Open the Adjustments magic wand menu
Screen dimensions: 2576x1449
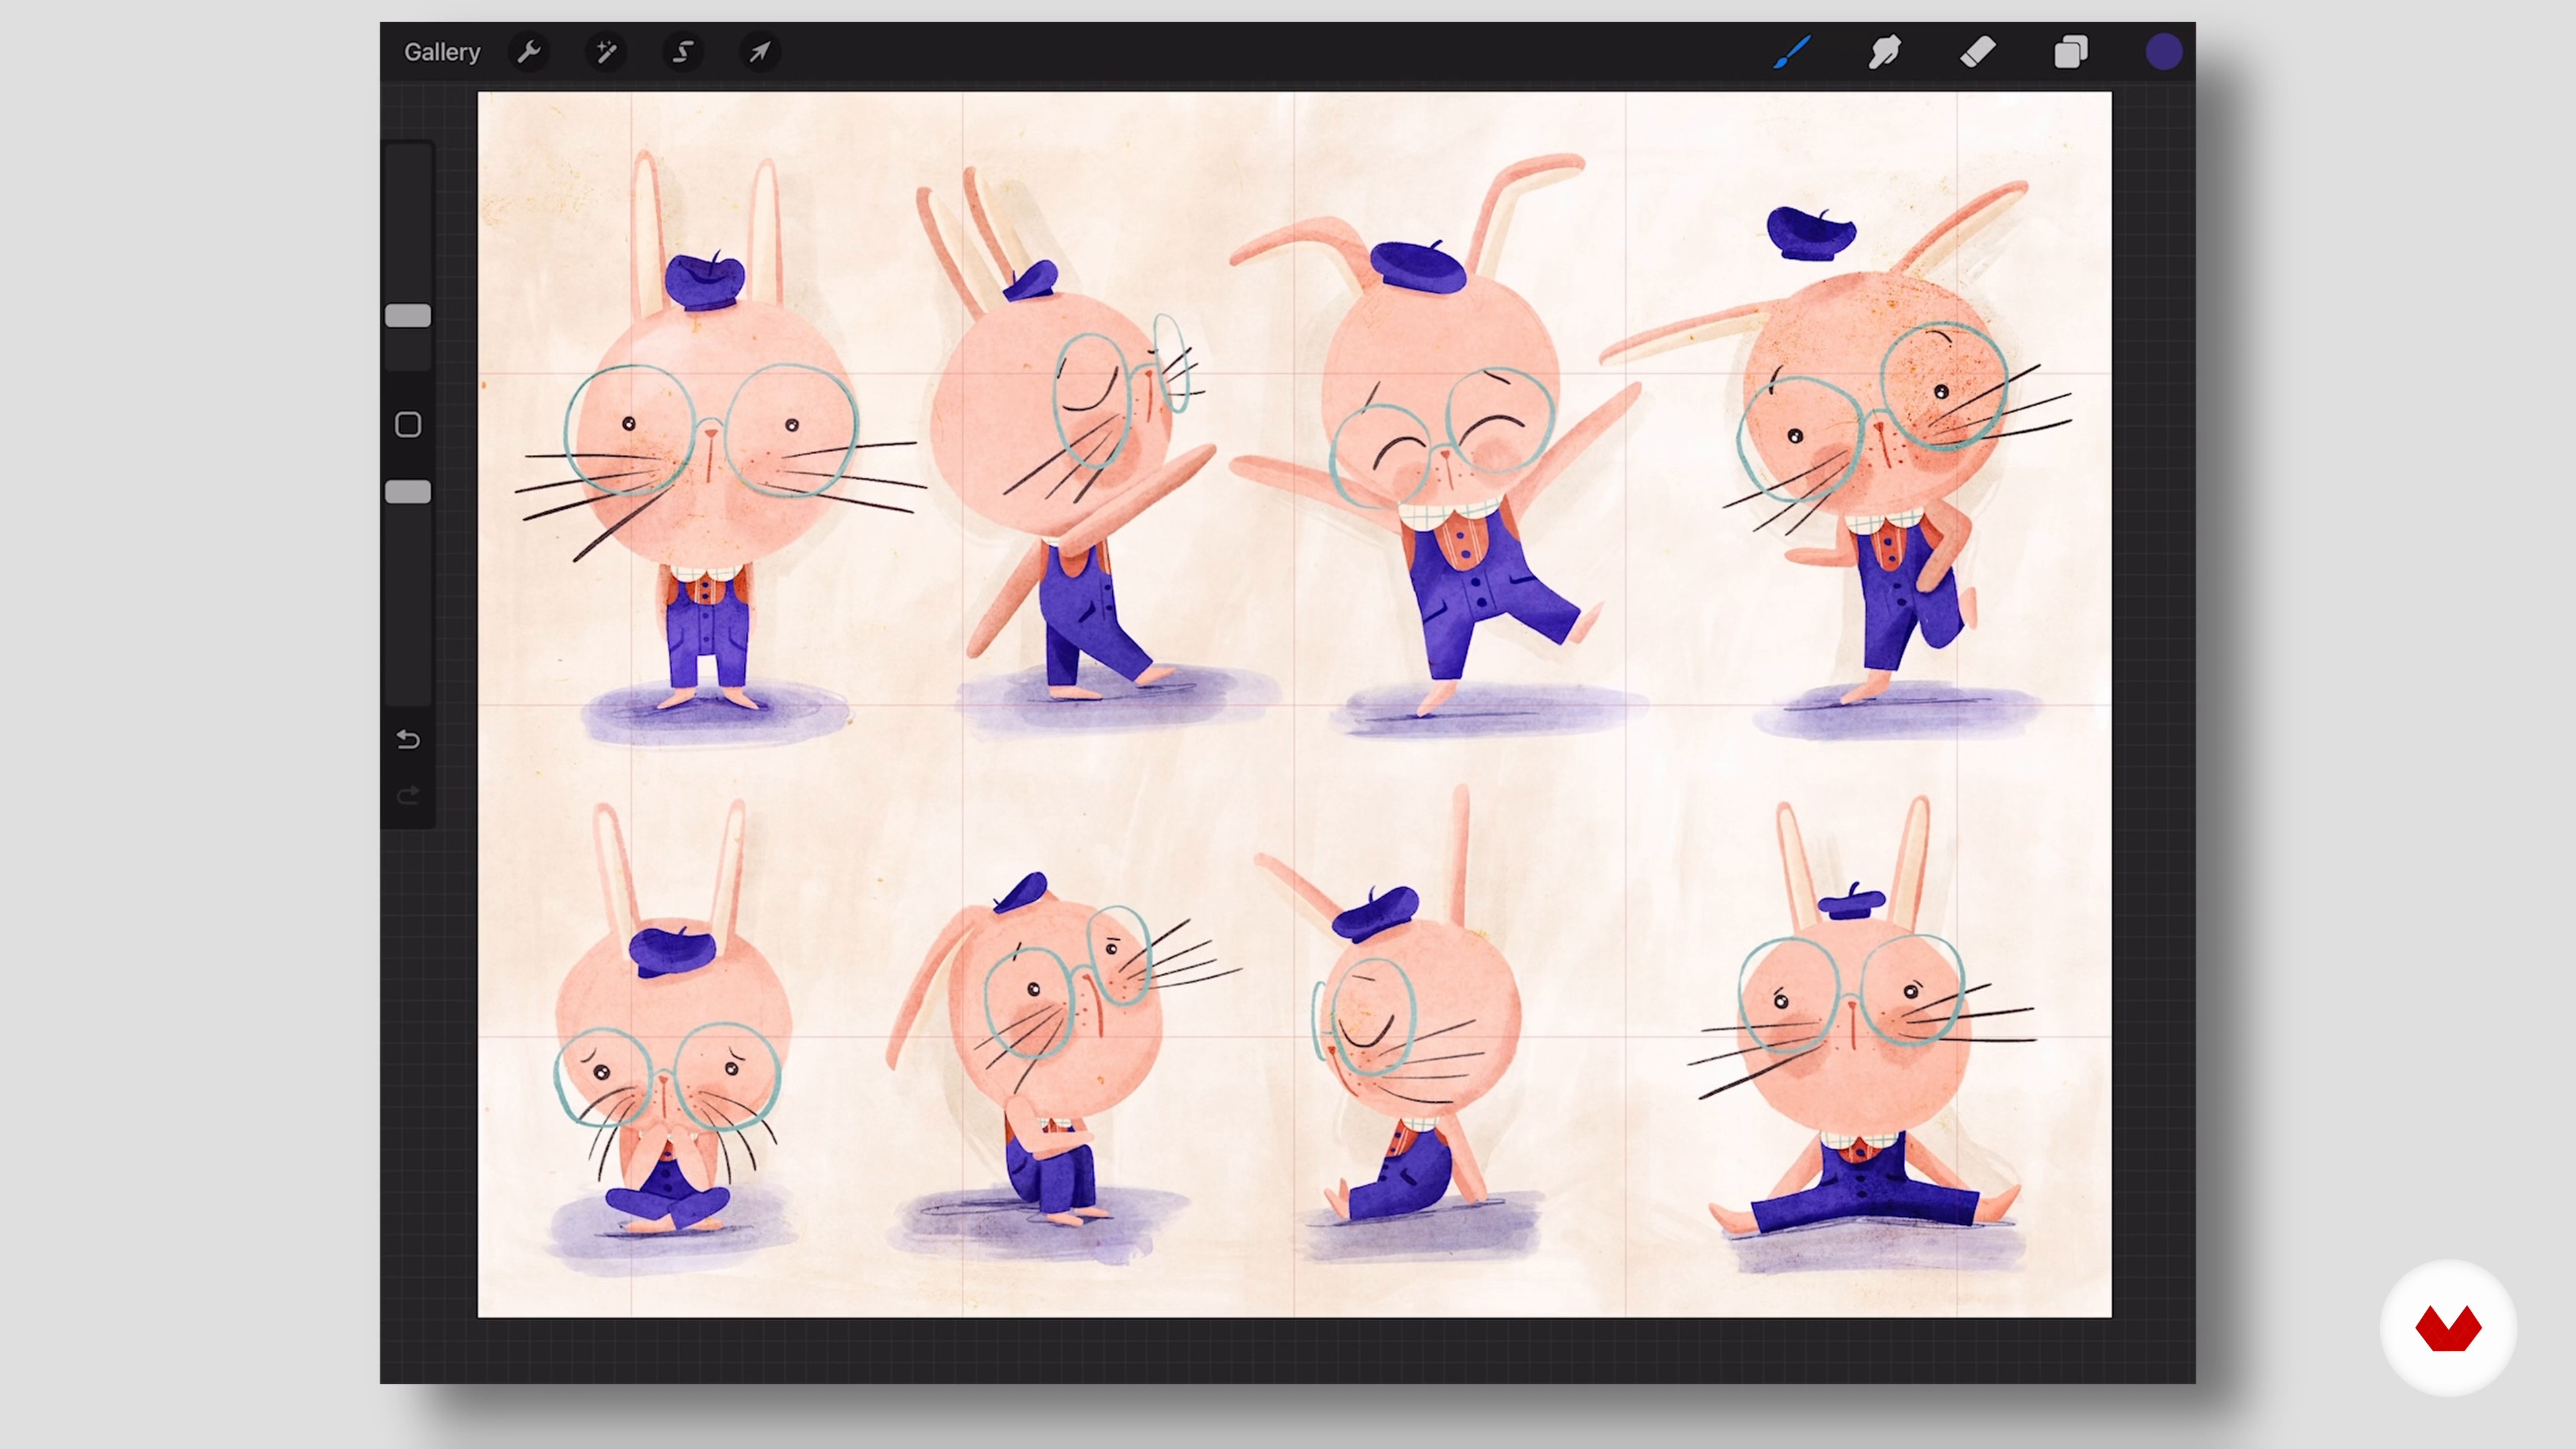[x=606, y=52]
